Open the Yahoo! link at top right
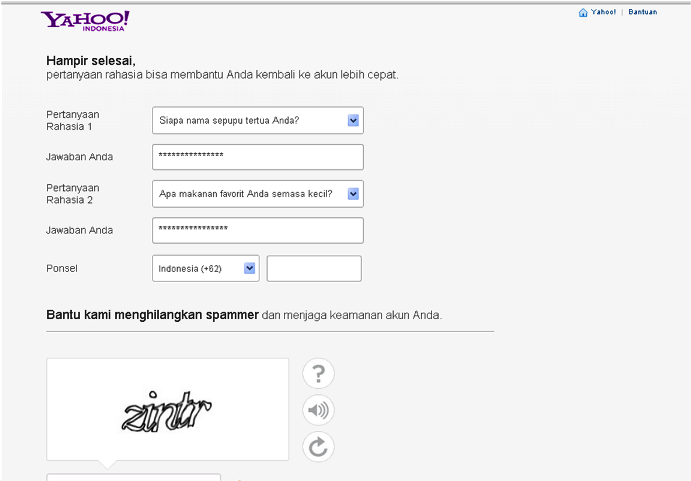 [603, 12]
